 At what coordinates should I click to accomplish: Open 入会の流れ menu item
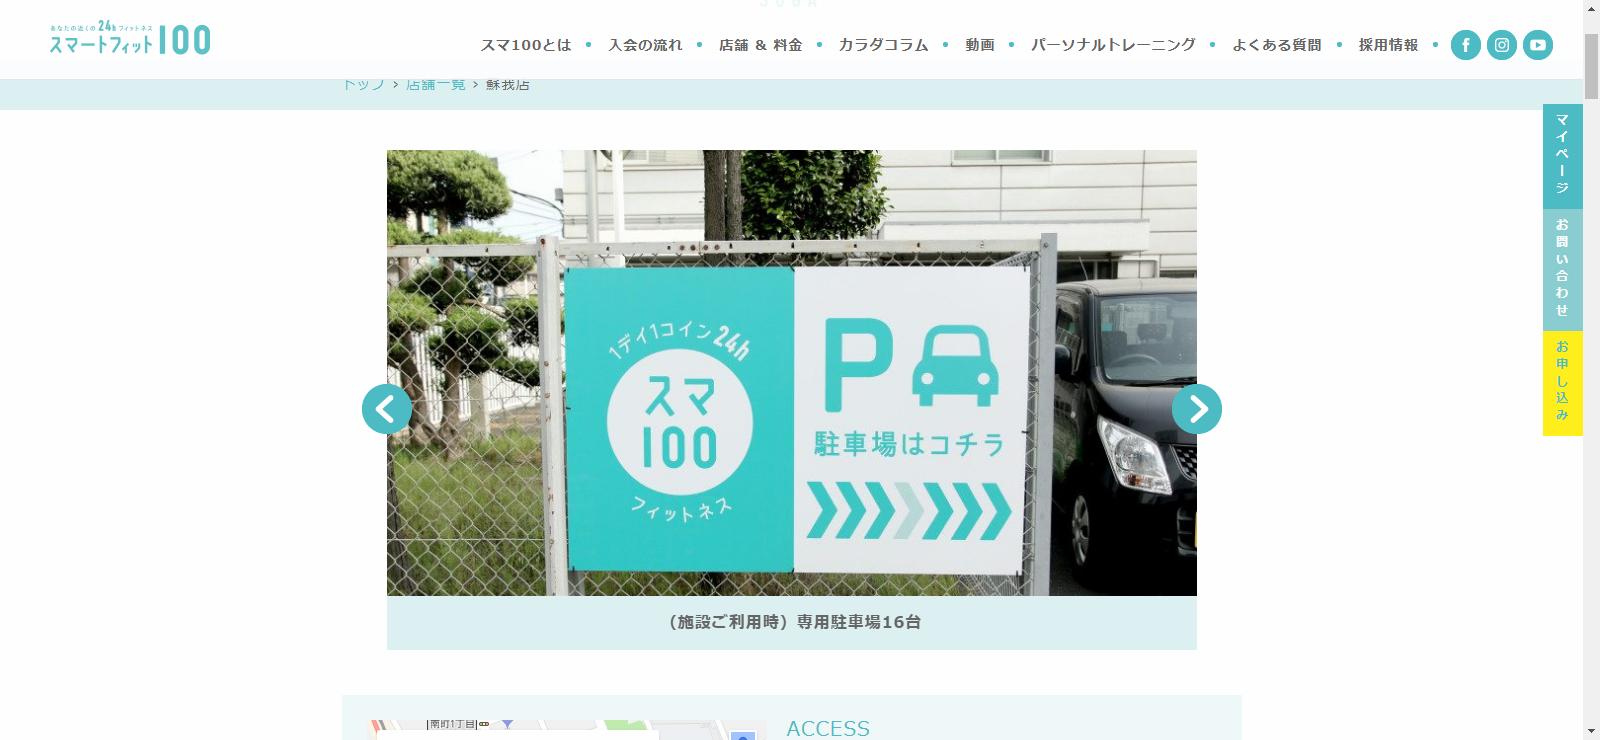pos(645,45)
